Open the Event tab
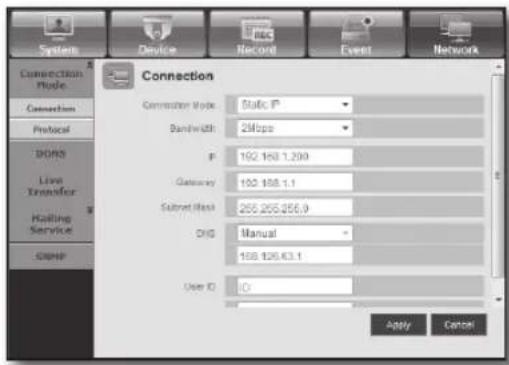509x365 pixels. point(356,34)
